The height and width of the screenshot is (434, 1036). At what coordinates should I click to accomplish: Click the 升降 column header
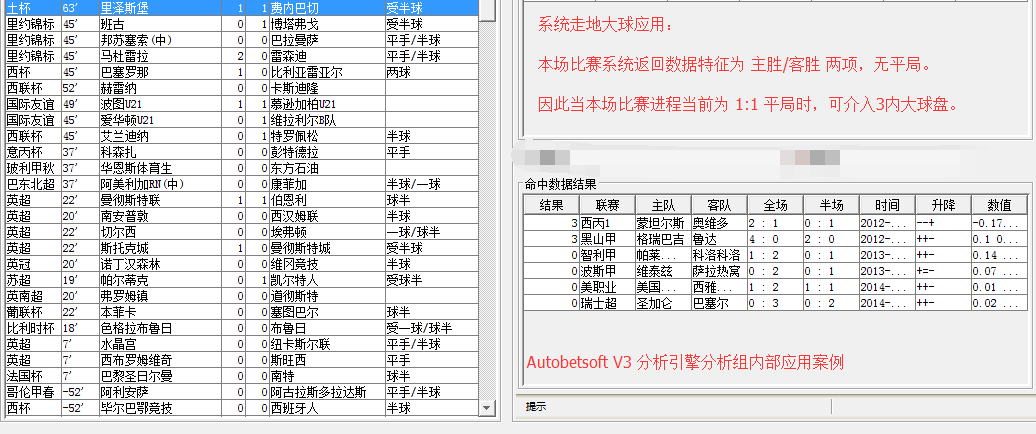pyautogui.click(x=943, y=205)
